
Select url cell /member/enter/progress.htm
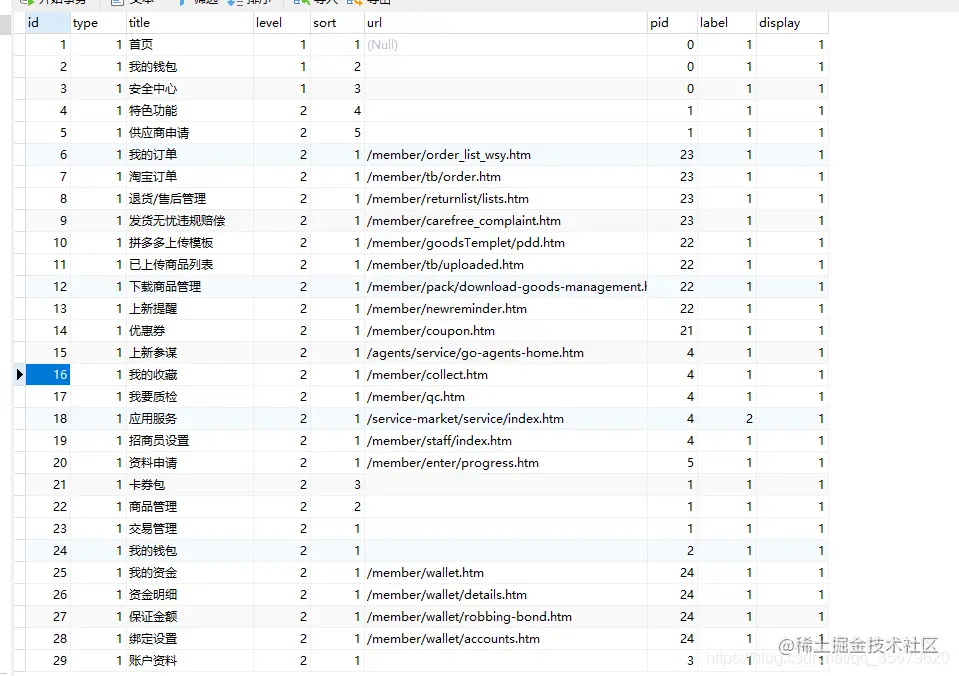click(x=506, y=463)
